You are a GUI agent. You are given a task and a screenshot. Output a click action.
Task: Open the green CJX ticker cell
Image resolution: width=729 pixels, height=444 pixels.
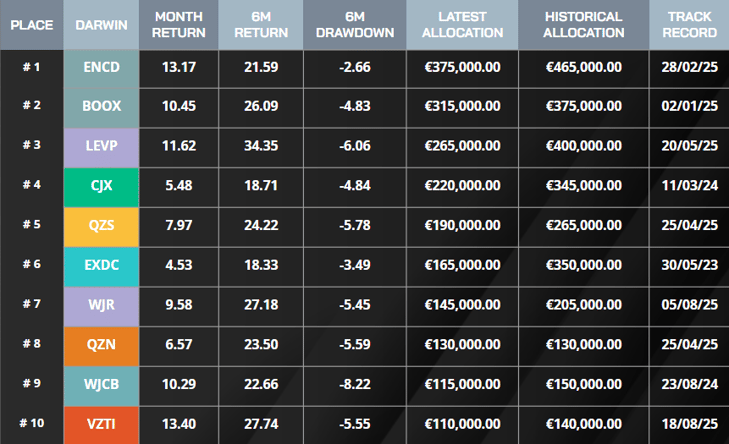[101, 186]
